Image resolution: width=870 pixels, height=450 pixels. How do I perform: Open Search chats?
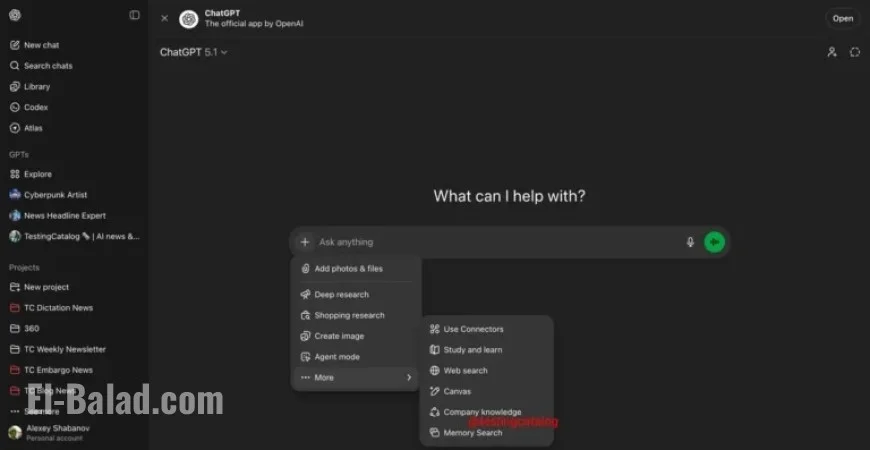tap(41, 65)
